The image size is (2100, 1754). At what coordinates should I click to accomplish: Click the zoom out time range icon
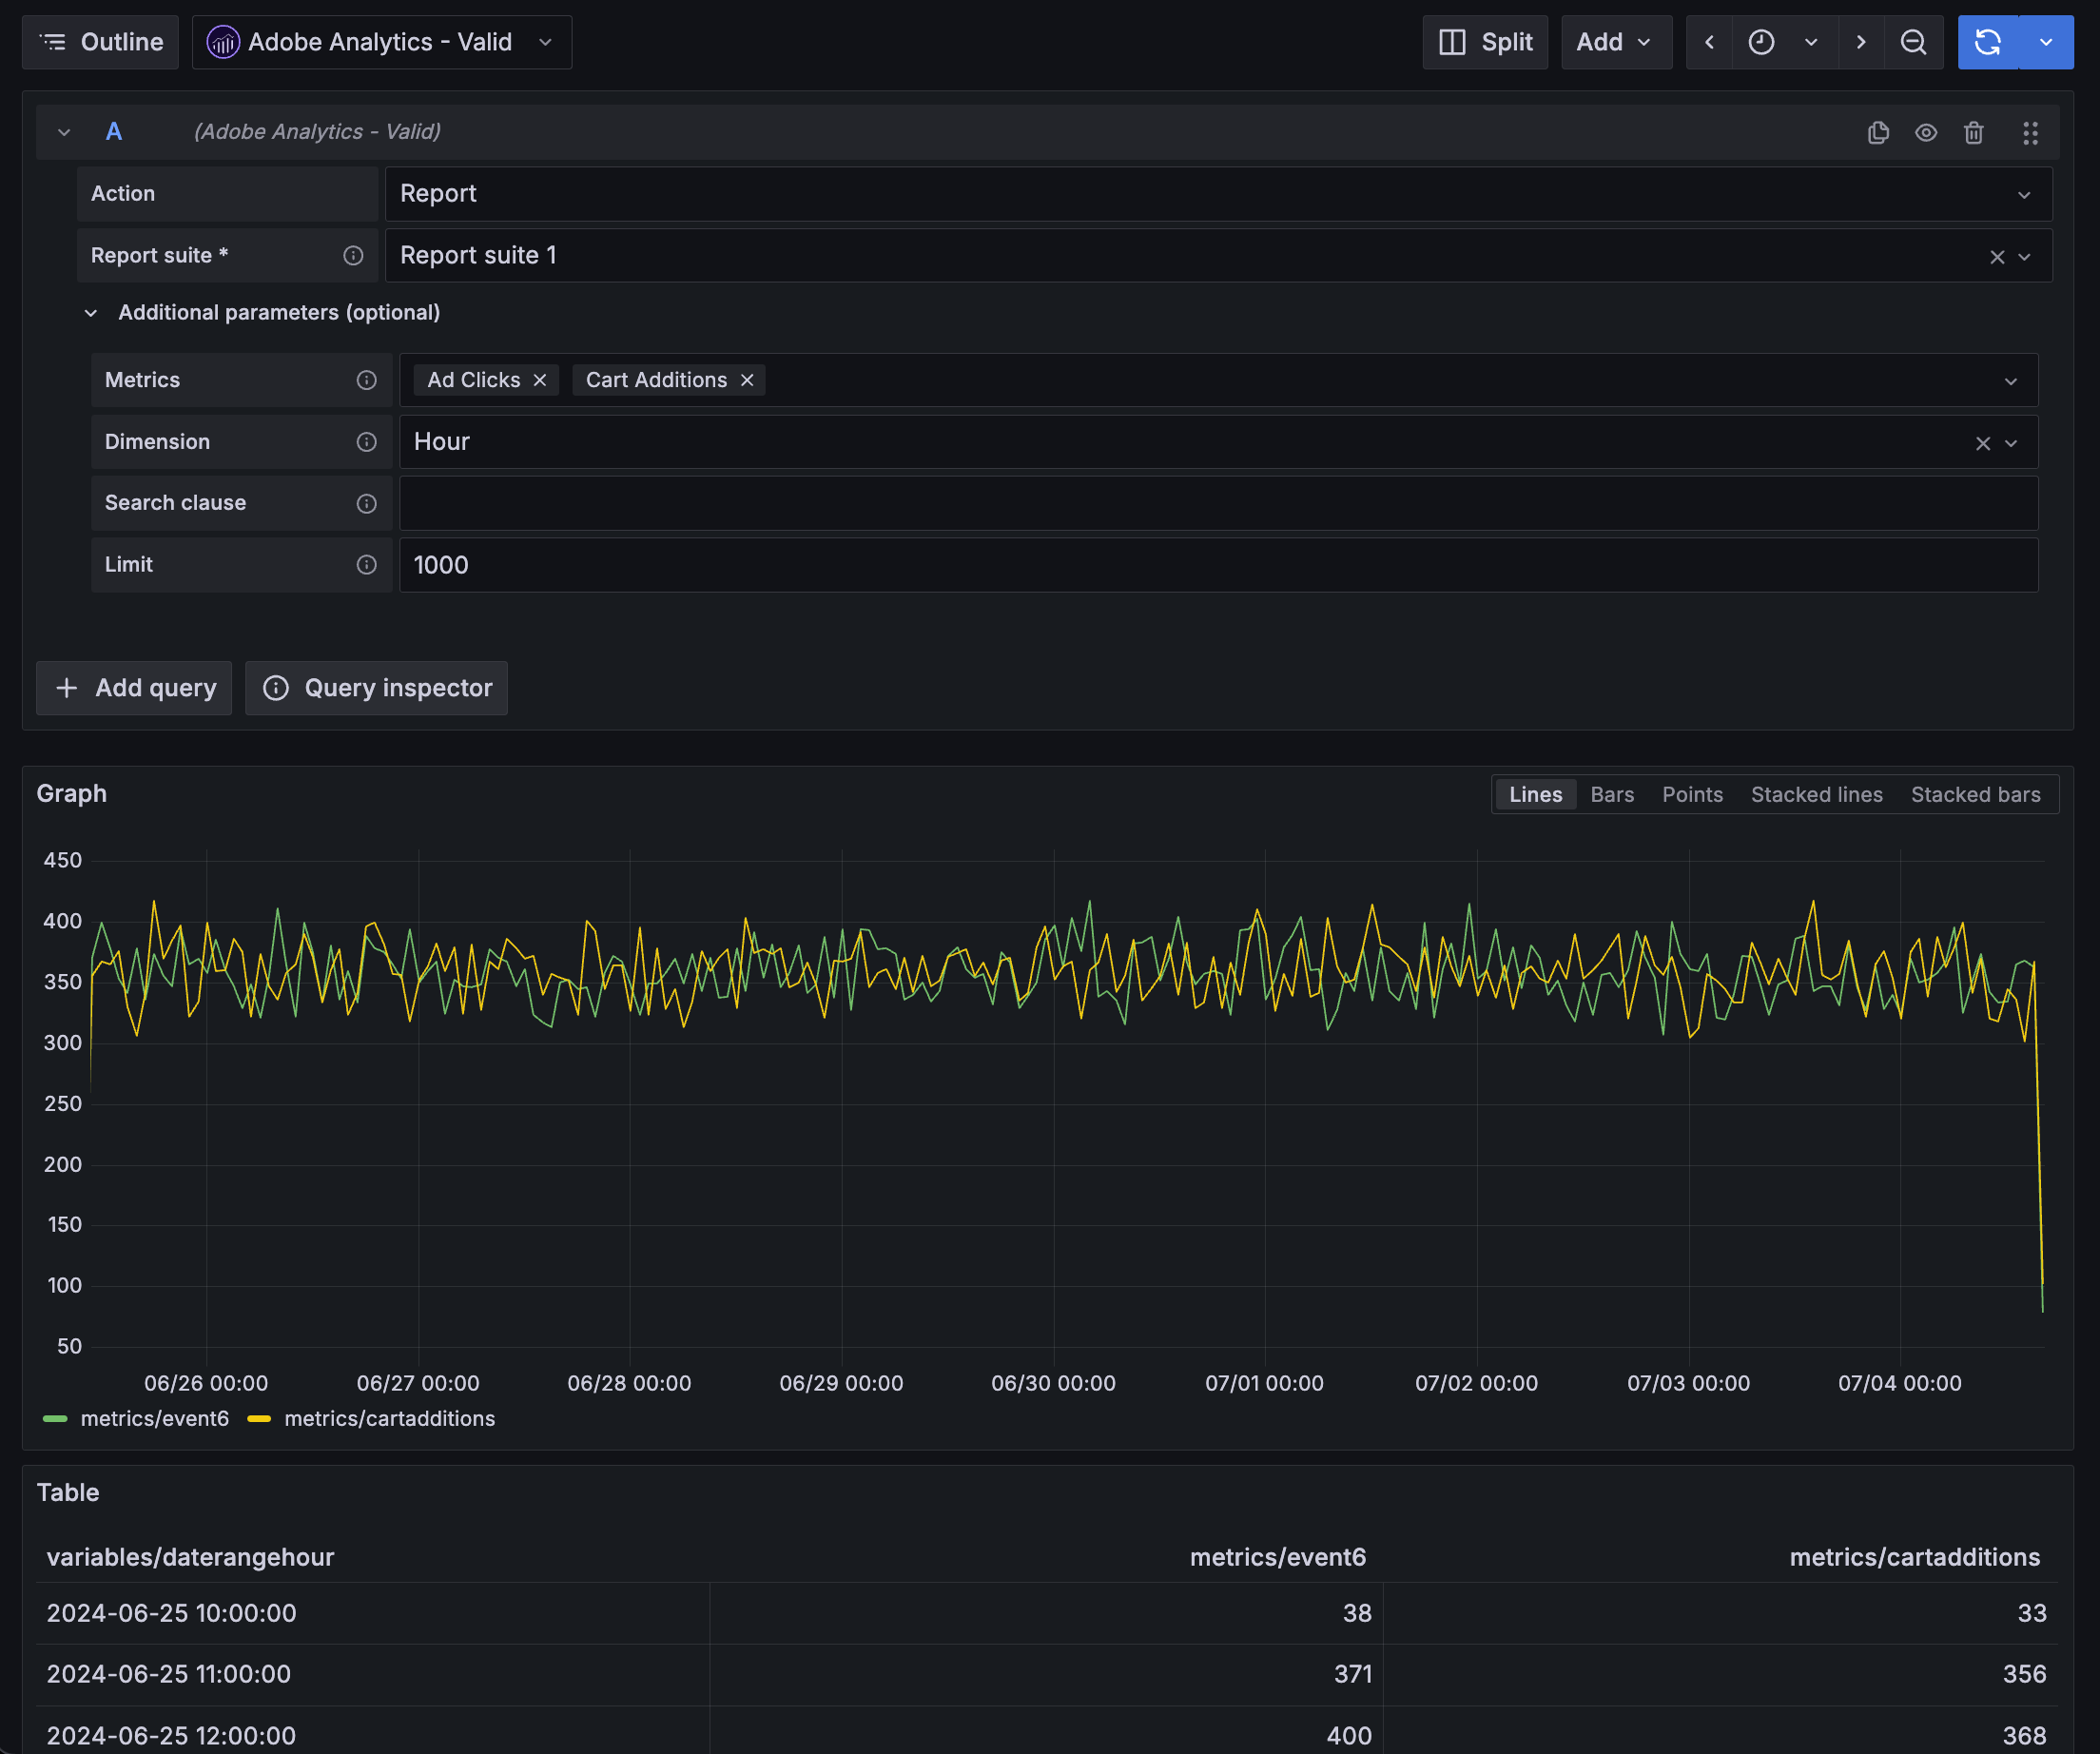1912,42
